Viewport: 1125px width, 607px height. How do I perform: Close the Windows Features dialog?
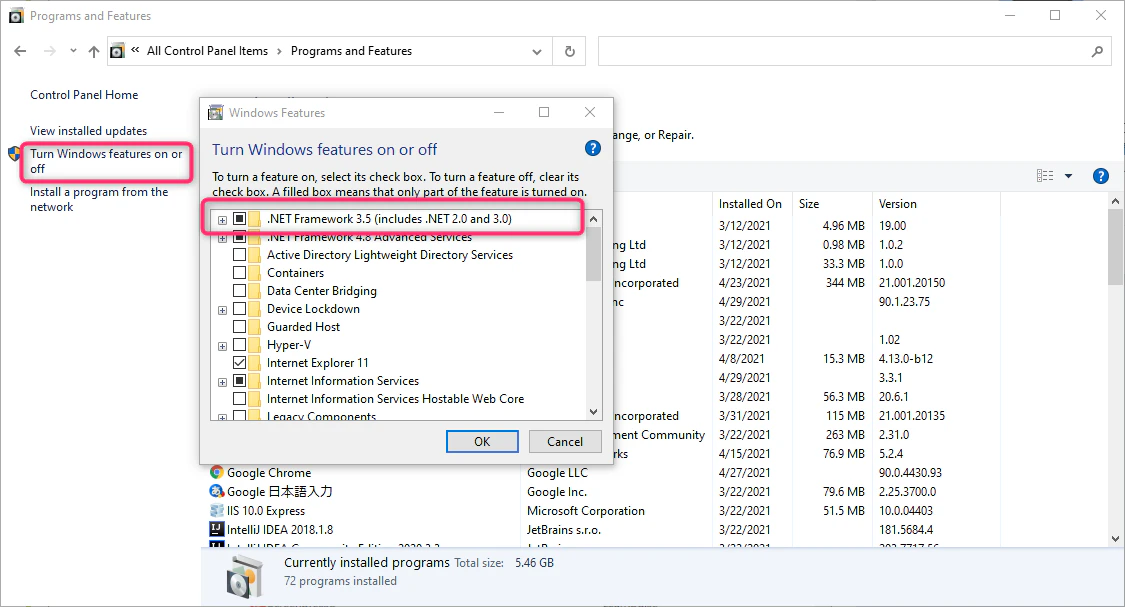(x=590, y=113)
